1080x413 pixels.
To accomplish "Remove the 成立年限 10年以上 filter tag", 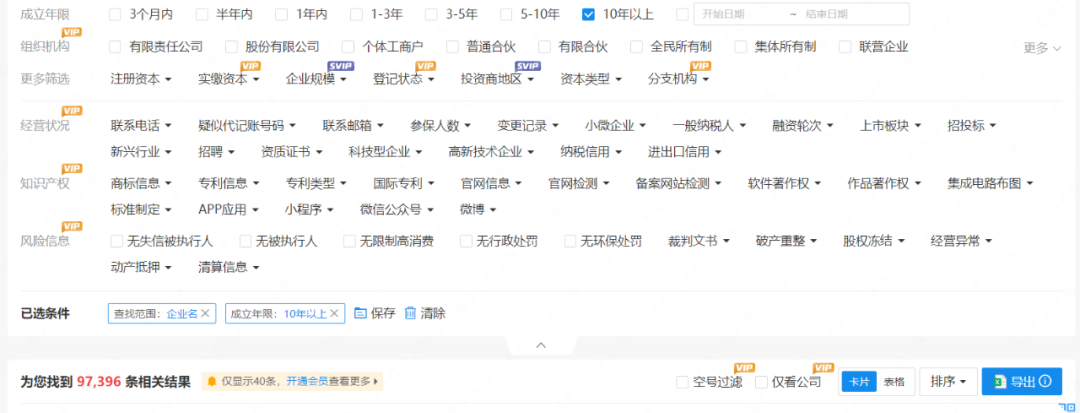I will [334, 313].
